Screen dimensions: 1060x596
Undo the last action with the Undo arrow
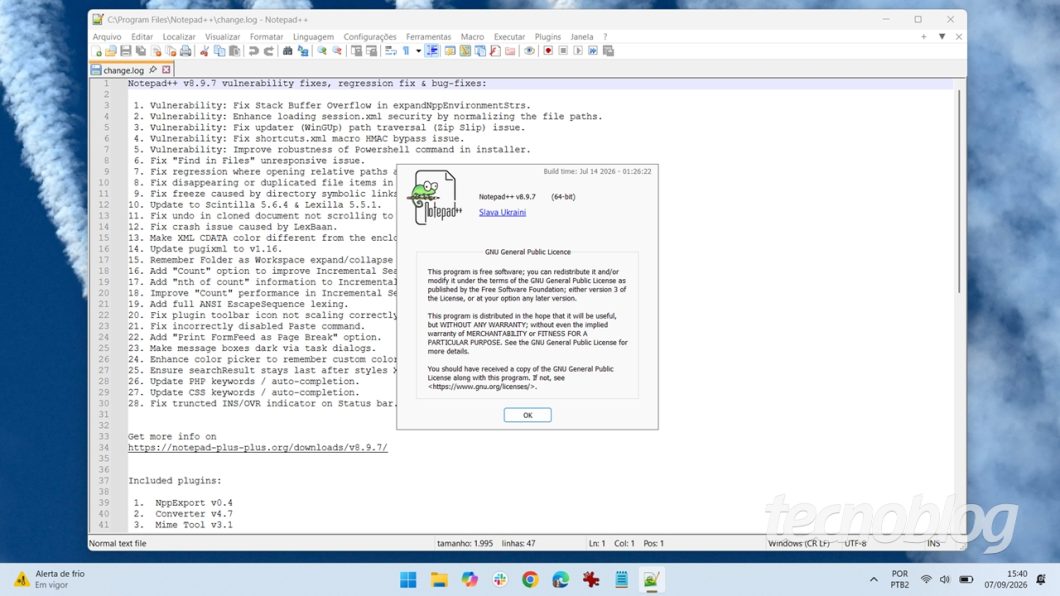(x=254, y=51)
